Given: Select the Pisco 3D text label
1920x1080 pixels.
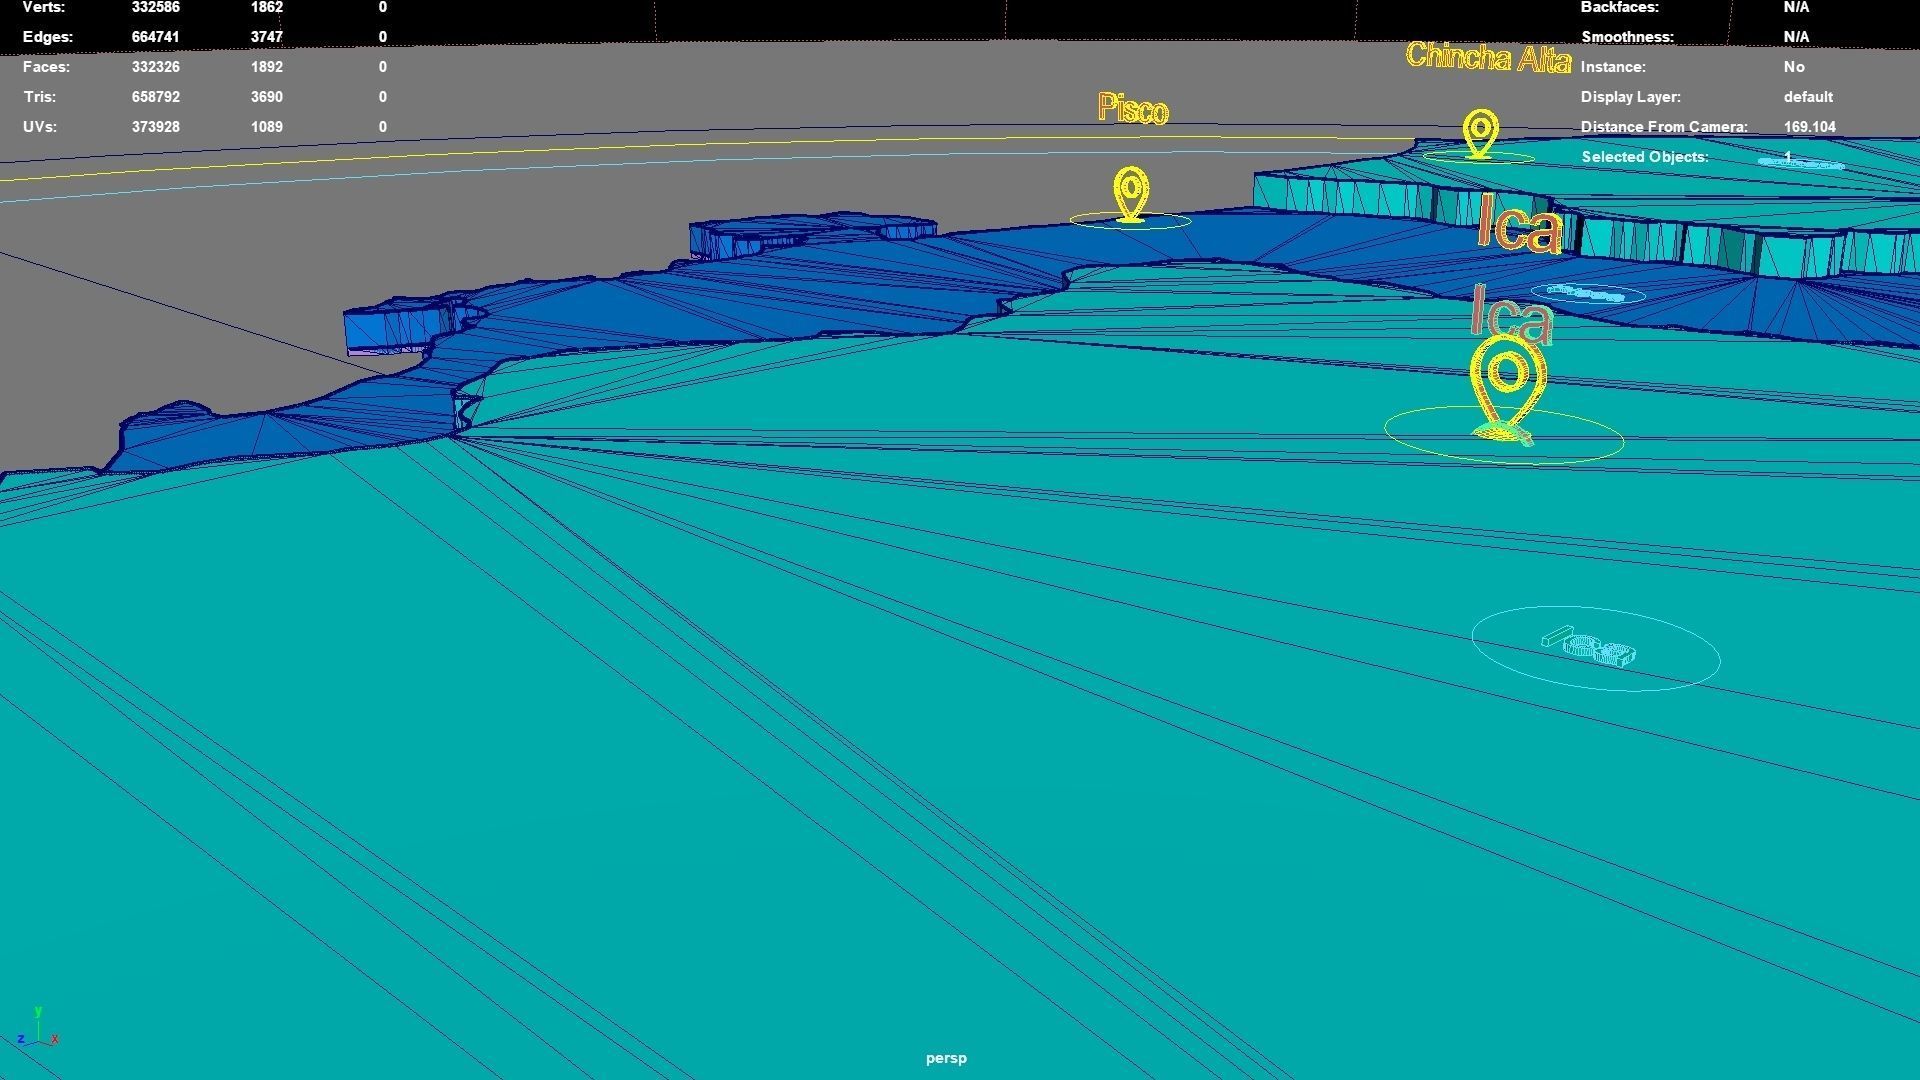Looking at the screenshot, I should [1132, 108].
